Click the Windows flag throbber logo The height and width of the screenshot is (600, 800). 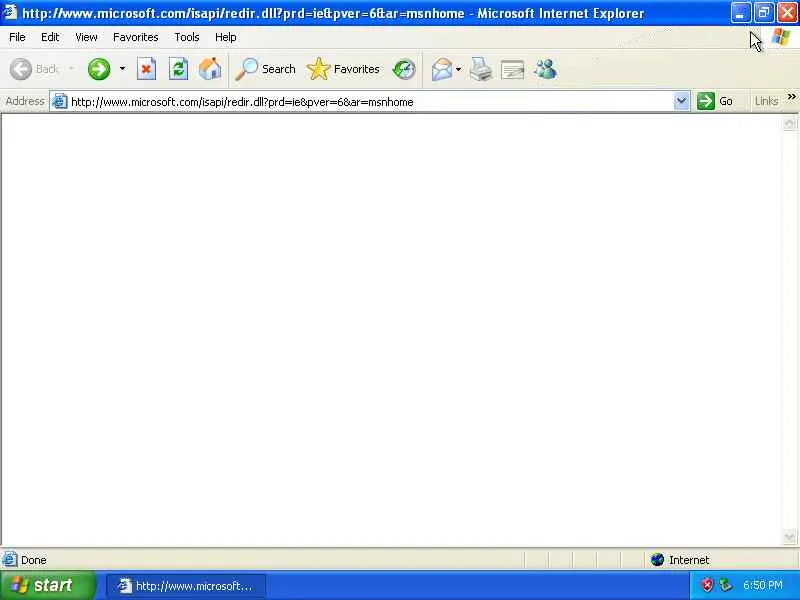coord(782,37)
